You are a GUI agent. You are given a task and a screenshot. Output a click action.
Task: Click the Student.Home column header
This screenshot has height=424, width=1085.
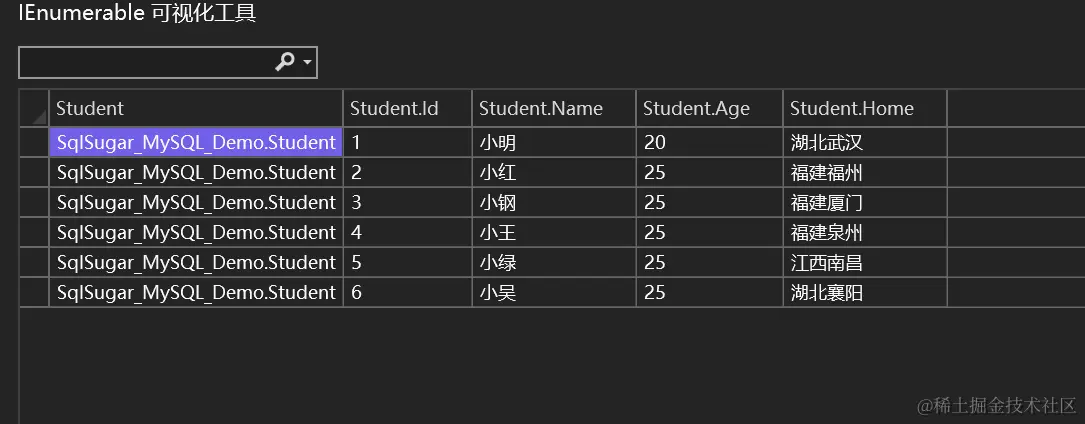point(865,108)
